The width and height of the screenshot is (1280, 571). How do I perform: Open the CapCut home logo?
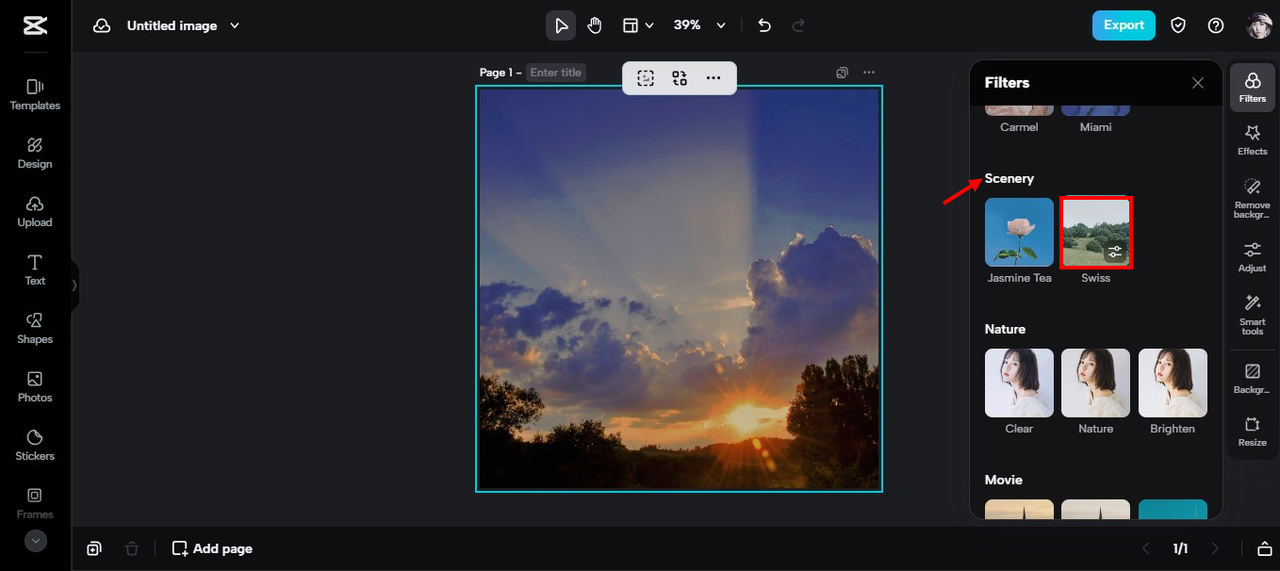[x=35, y=26]
